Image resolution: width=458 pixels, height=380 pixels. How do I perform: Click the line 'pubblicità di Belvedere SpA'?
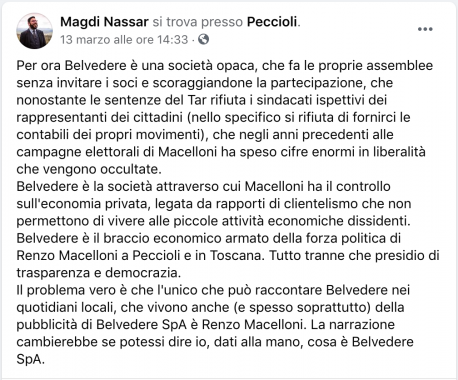[x=206, y=325]
